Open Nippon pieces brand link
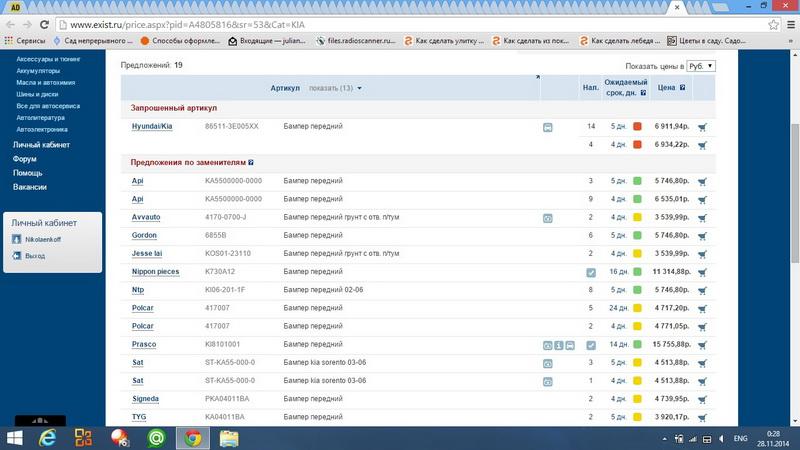800x450 pixels. [156, 272]
